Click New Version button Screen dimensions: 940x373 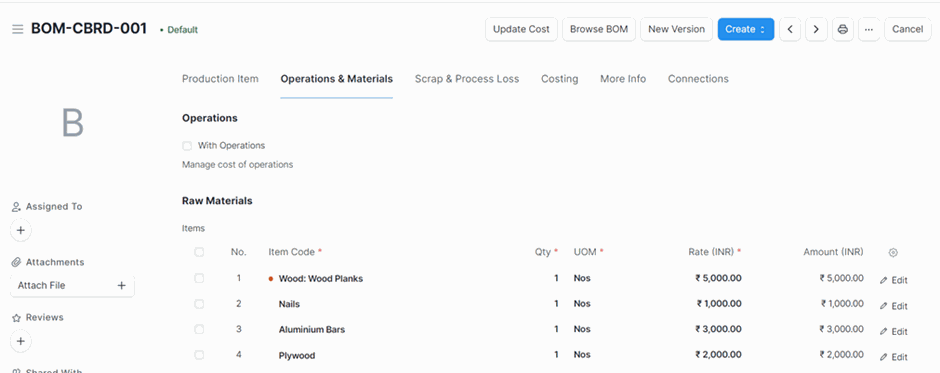pos(676,29)
